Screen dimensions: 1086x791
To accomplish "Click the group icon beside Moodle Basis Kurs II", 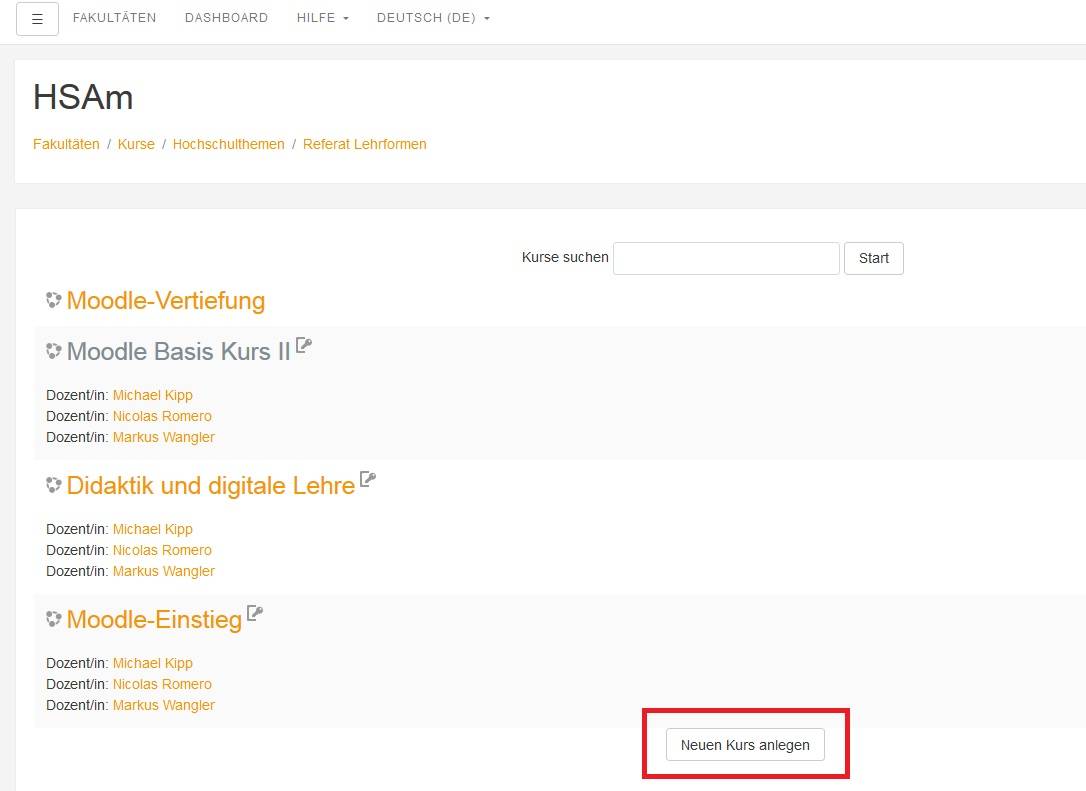I will (x=53, y=350).
